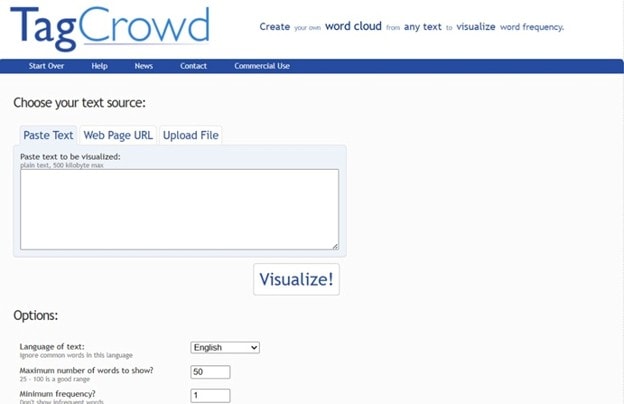The height and width of the screenshot is (404, 624).
Task: Click 'word frequency.' in the tagline
Action: (x=532, y=27)
